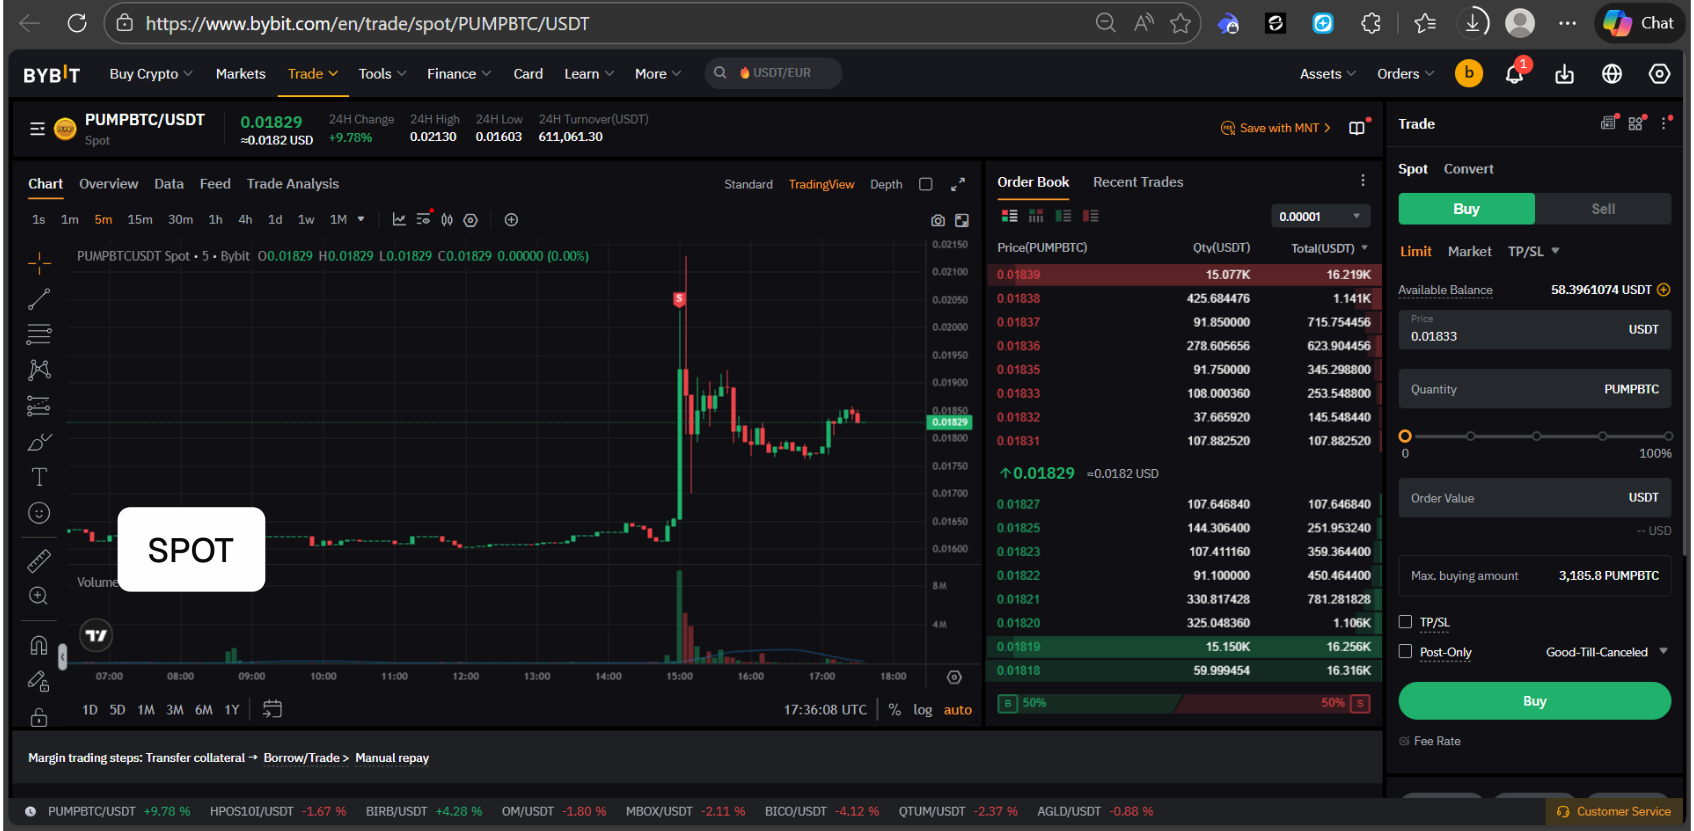Enable the Post-Only checkbox

coord(1405,652)
